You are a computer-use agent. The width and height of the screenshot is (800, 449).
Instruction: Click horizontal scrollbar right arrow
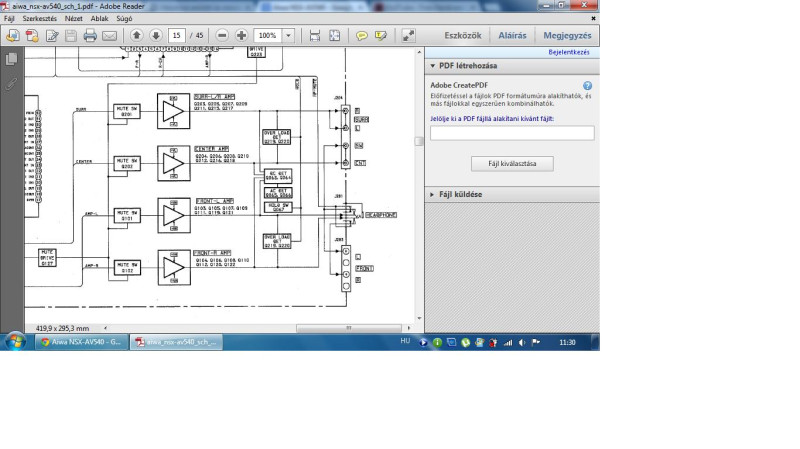click(x=409, y=328)
